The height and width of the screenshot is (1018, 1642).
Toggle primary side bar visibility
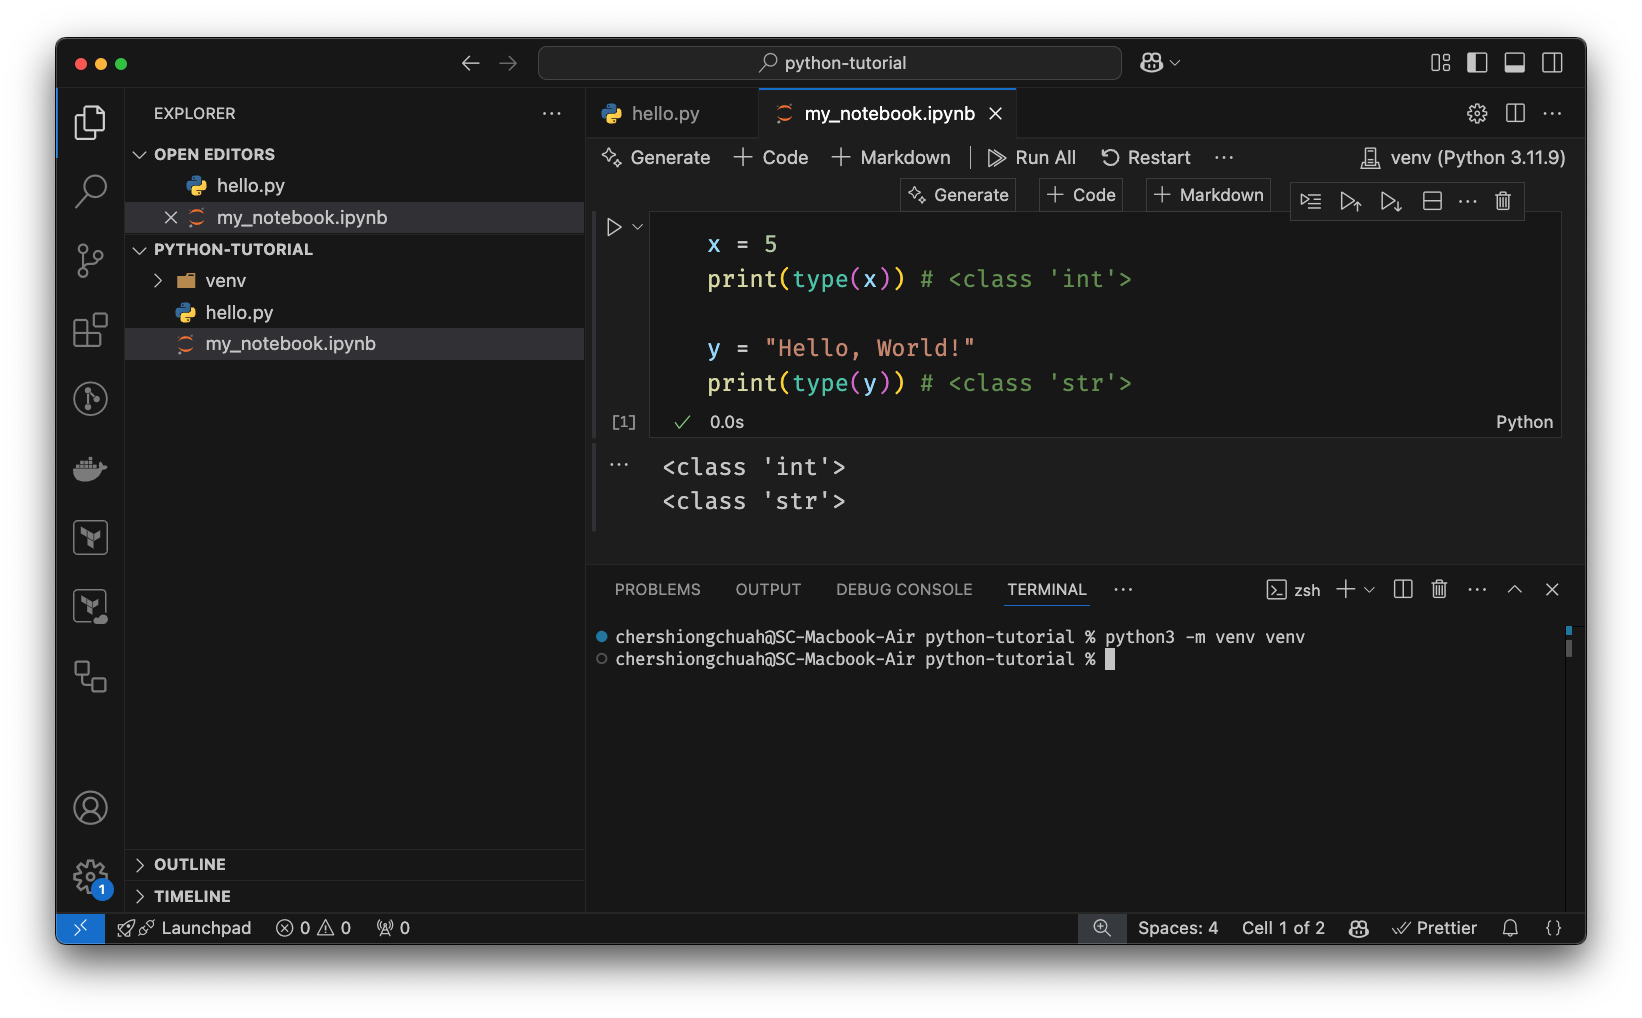point(1477,63)
